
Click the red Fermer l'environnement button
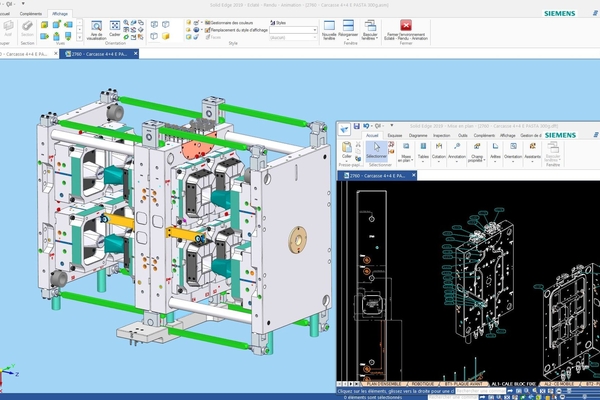405,28
